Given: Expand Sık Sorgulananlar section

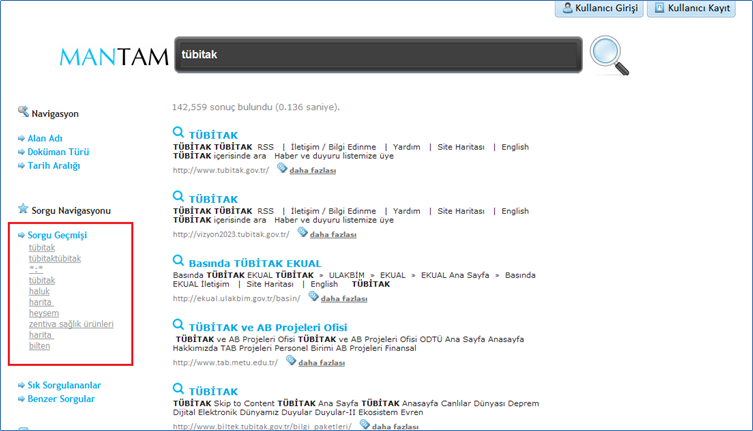Looking at the screenshot, I should [64, 385].
